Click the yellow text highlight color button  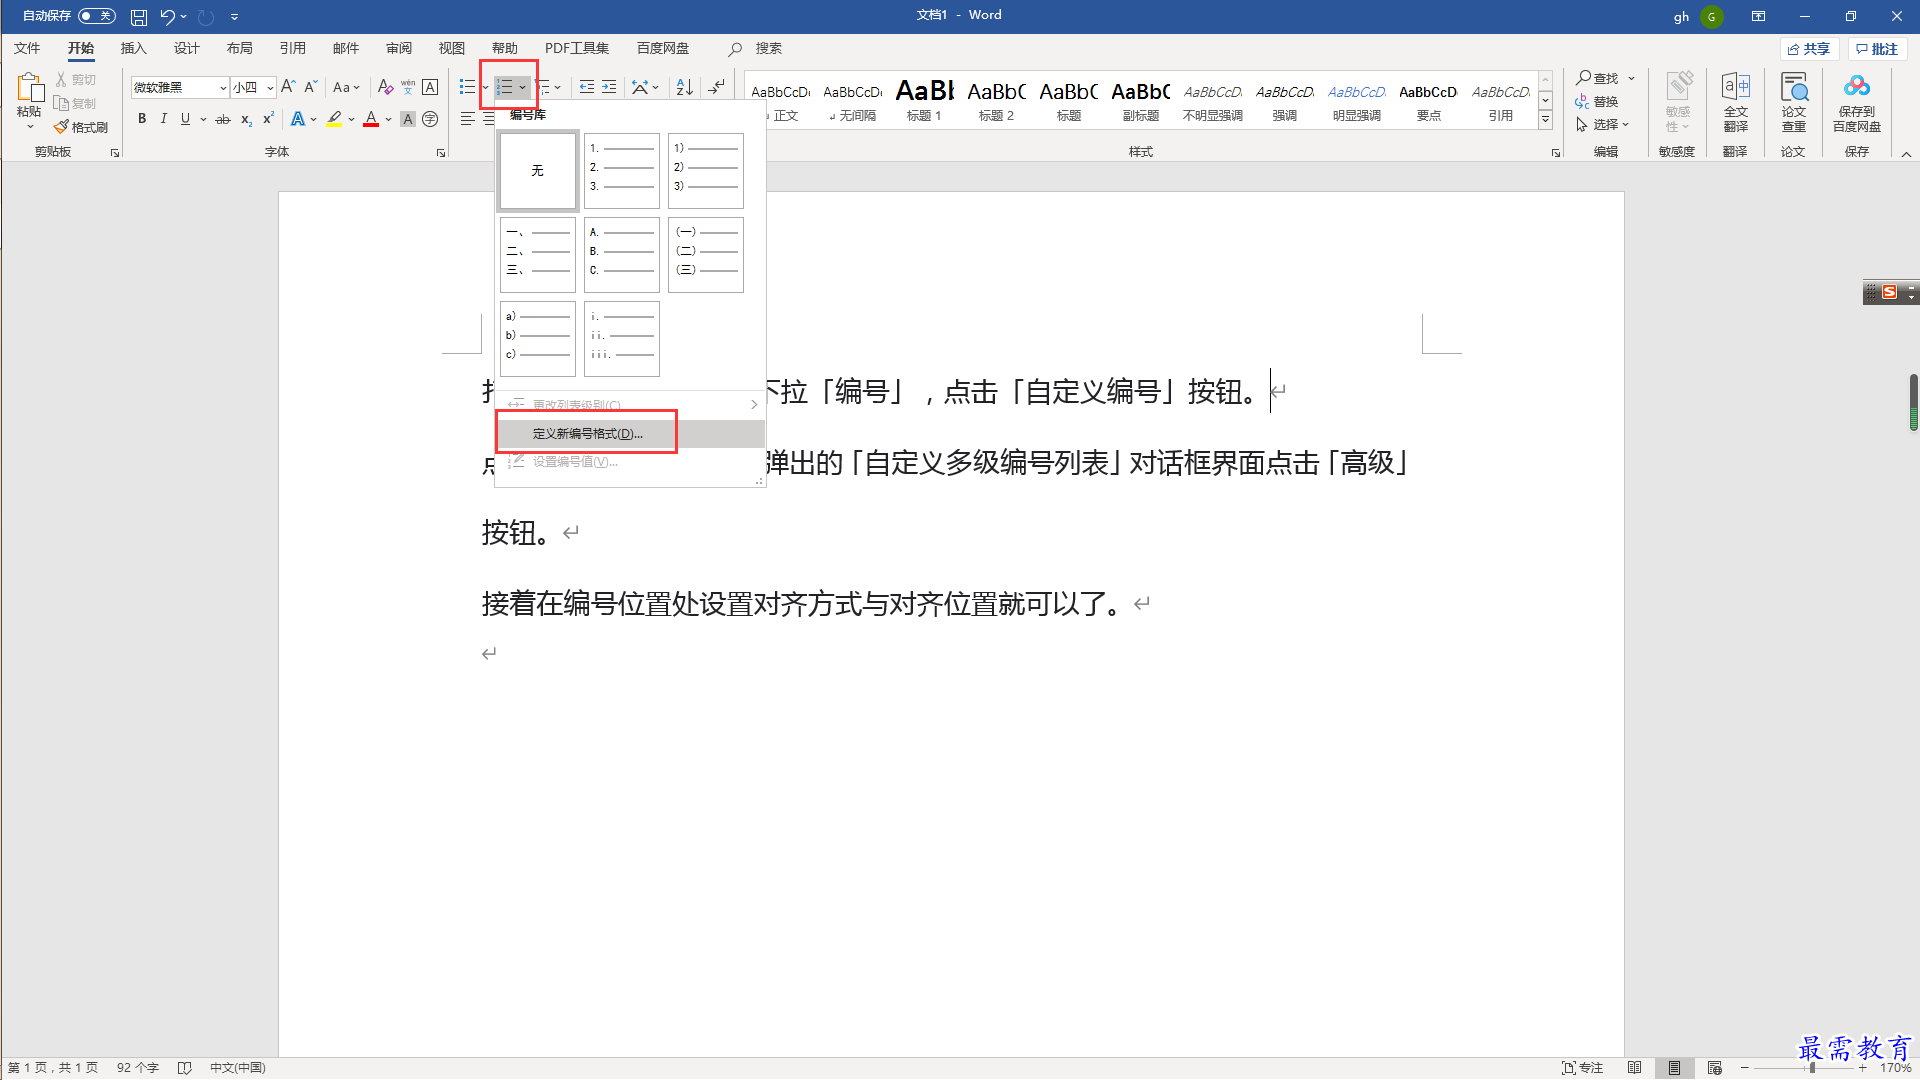pyautogui.click(x=334, y=119)
